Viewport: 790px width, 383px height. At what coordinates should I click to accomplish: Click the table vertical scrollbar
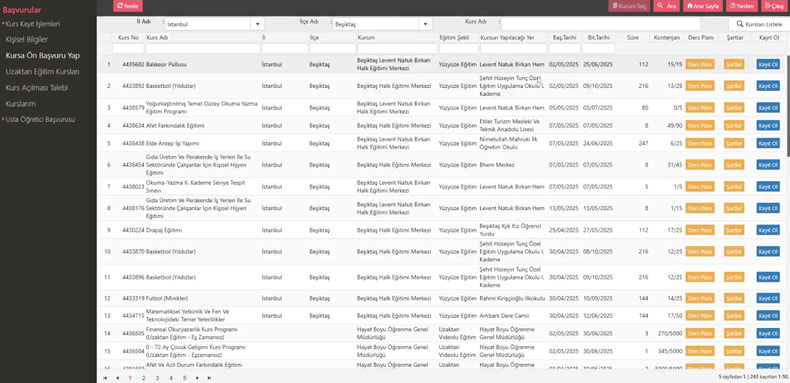coord(787,106)
